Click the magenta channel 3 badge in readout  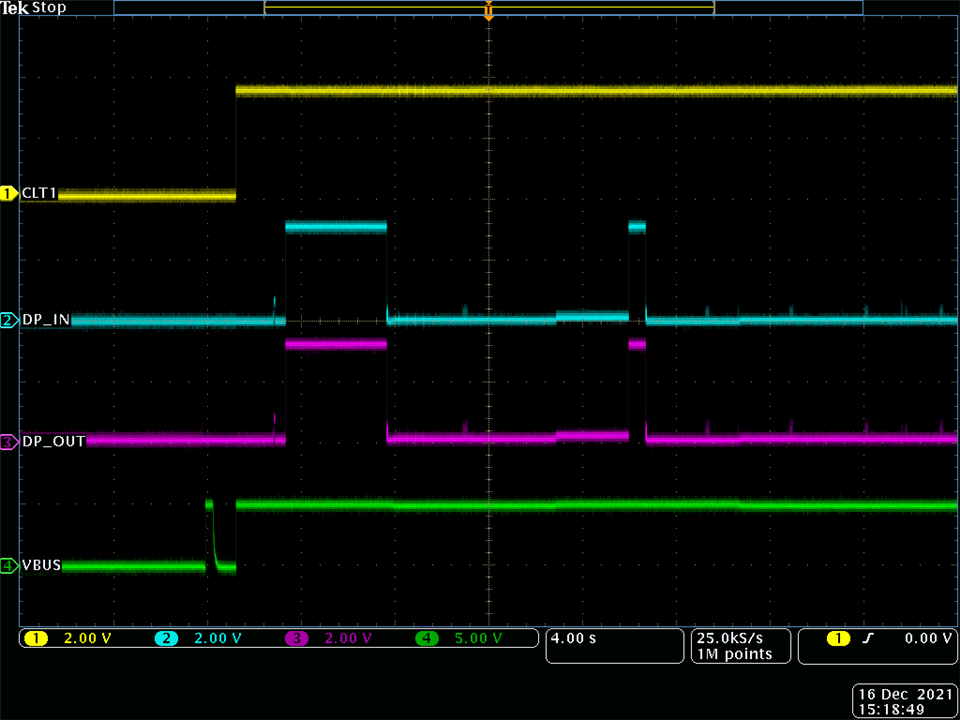point(296,639)
